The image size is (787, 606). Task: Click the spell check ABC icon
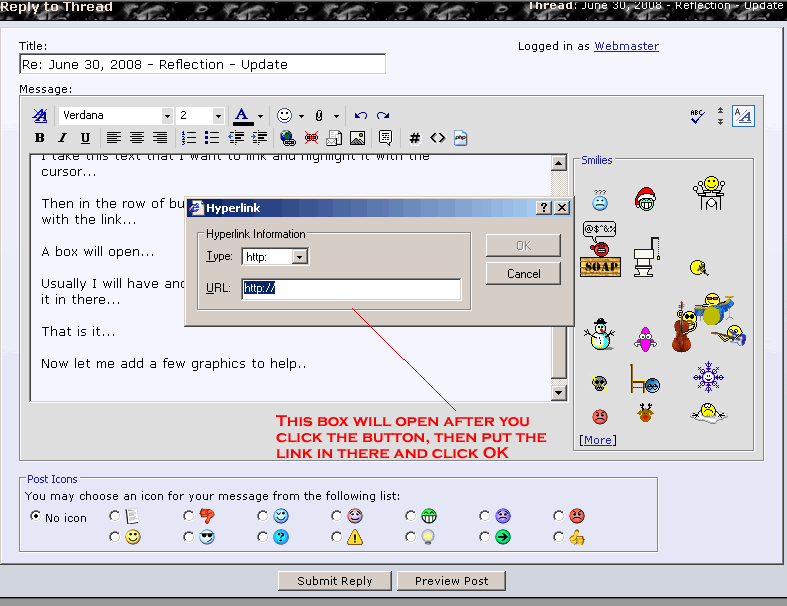tap(698, 116)
